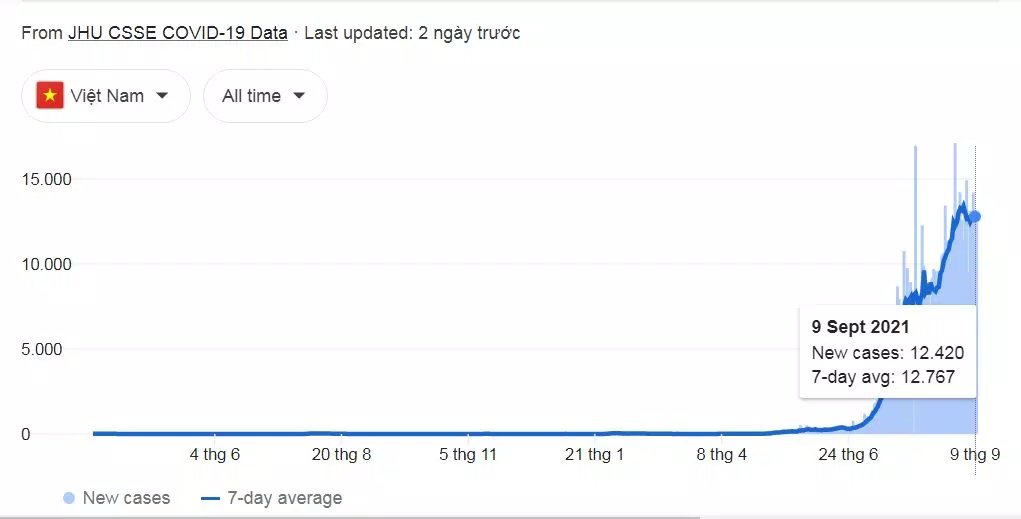Click the 7-day avg: 12.767 tooltip line
The image size is (1021, 519).
(883, 377)
